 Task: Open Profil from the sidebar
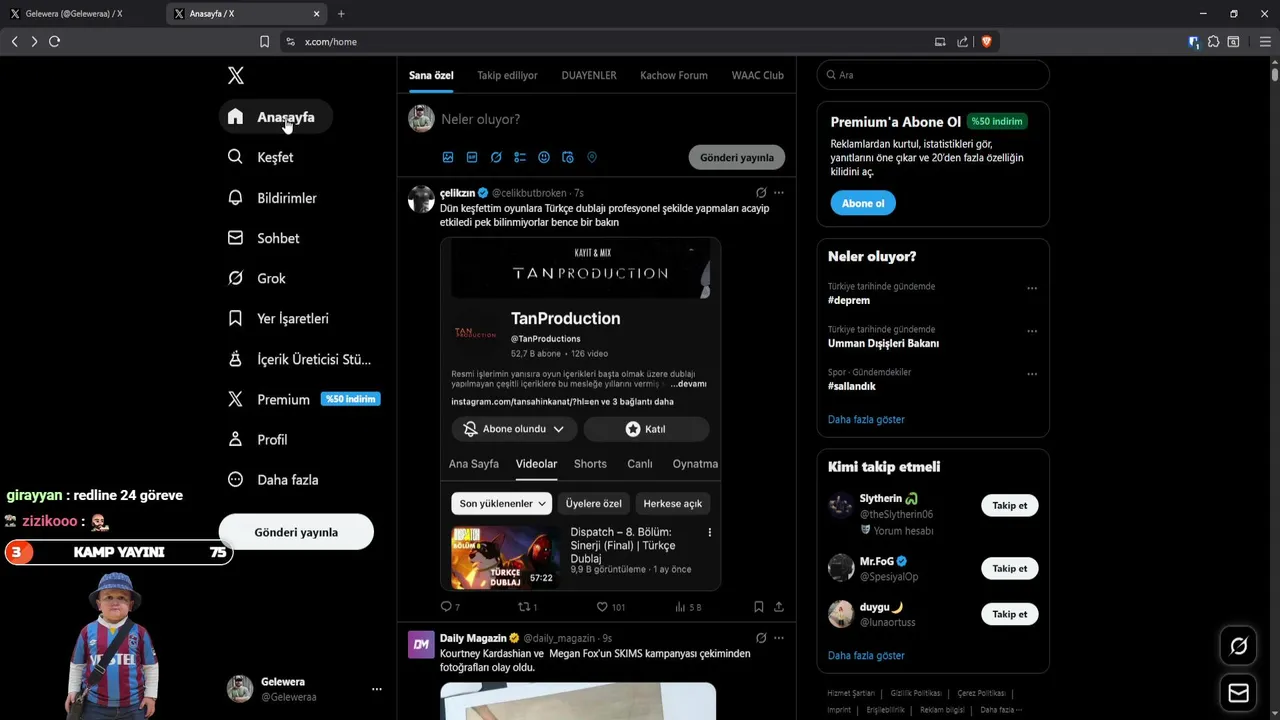(x=258, y=439)
